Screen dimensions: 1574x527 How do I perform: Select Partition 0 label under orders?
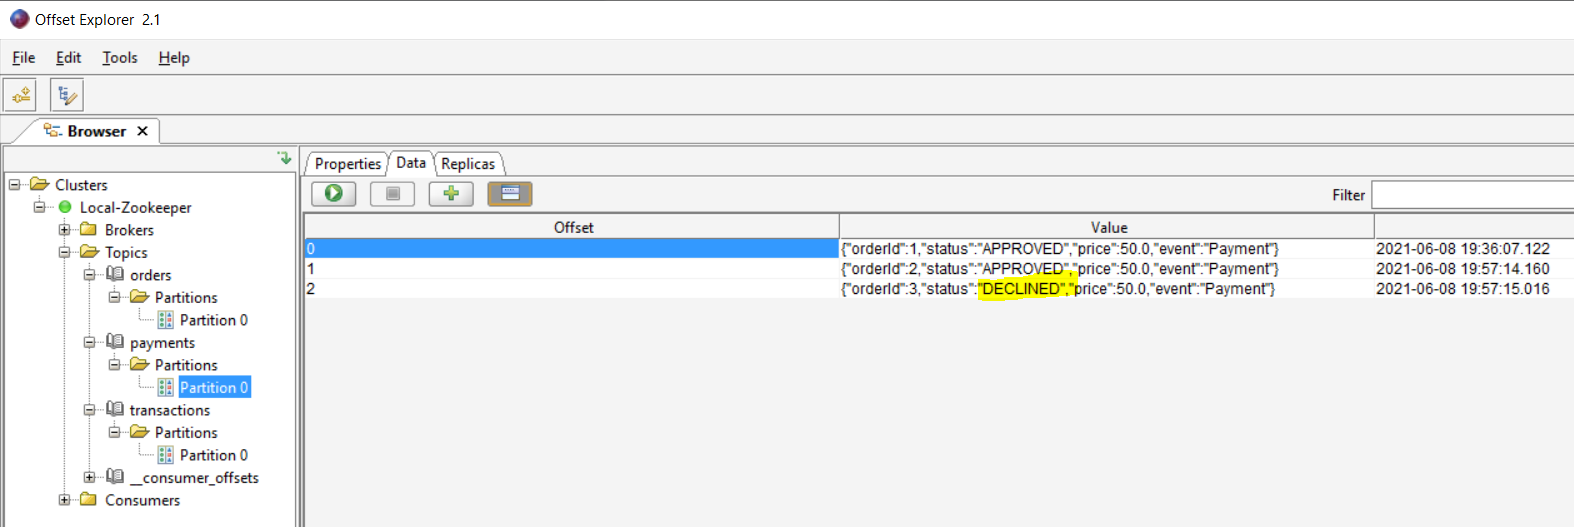pos(214,320)
